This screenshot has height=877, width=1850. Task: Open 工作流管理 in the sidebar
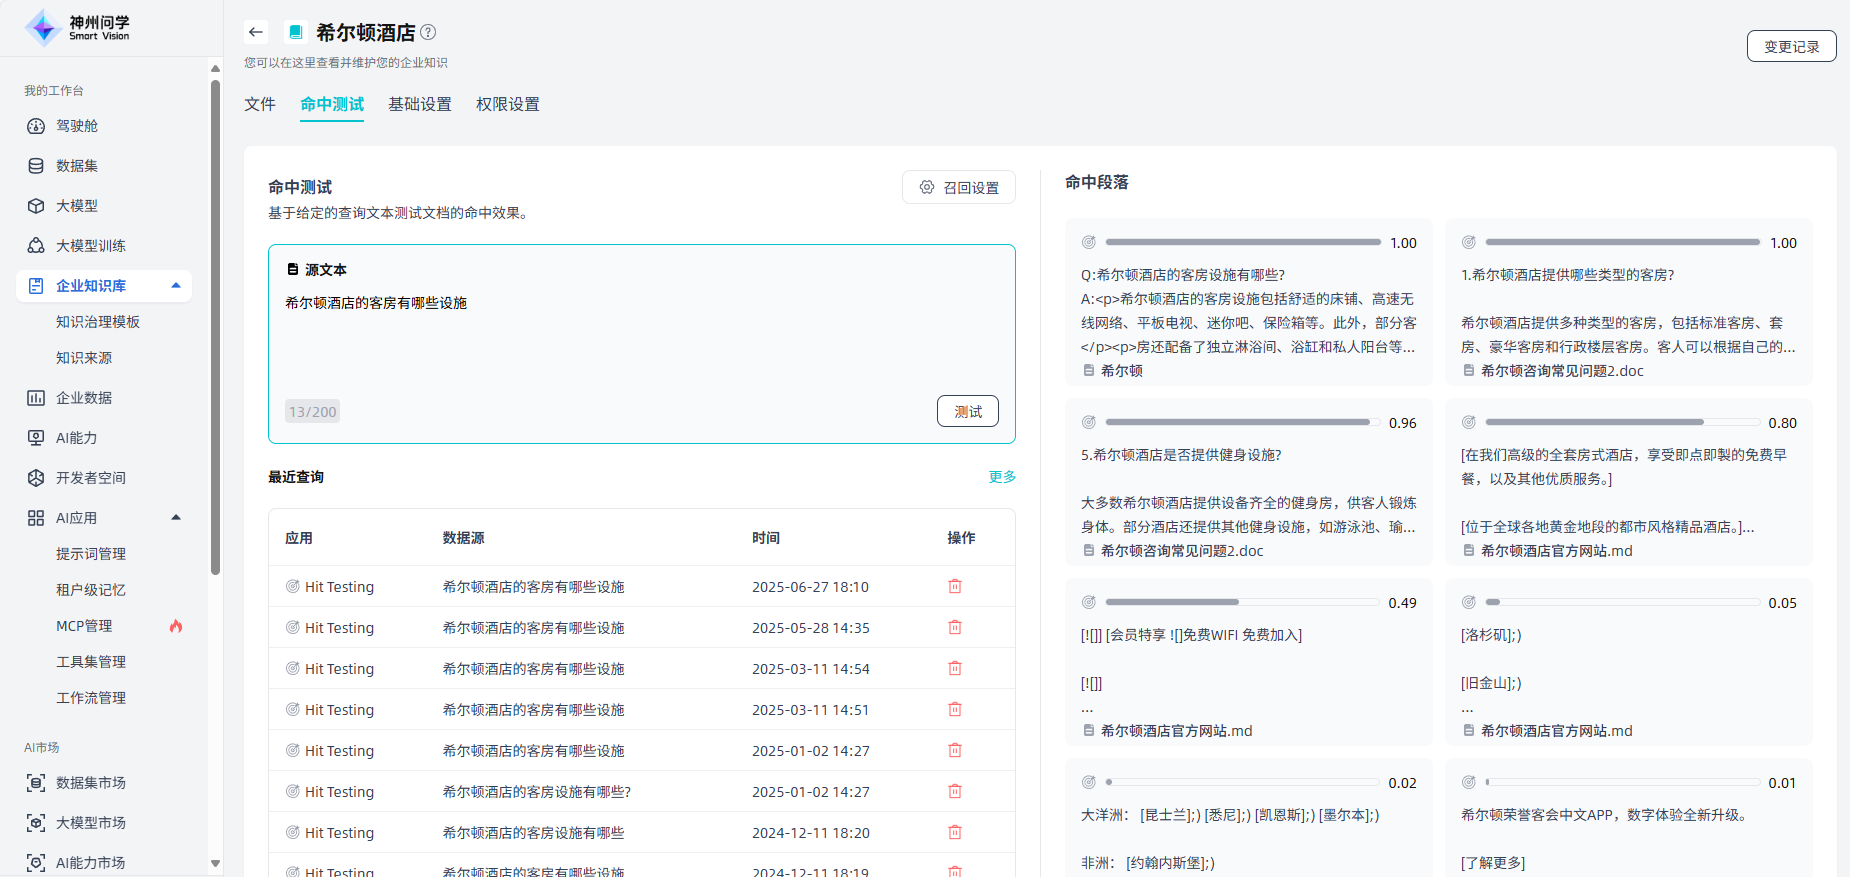pyautogui.click(x=91, y=698)
